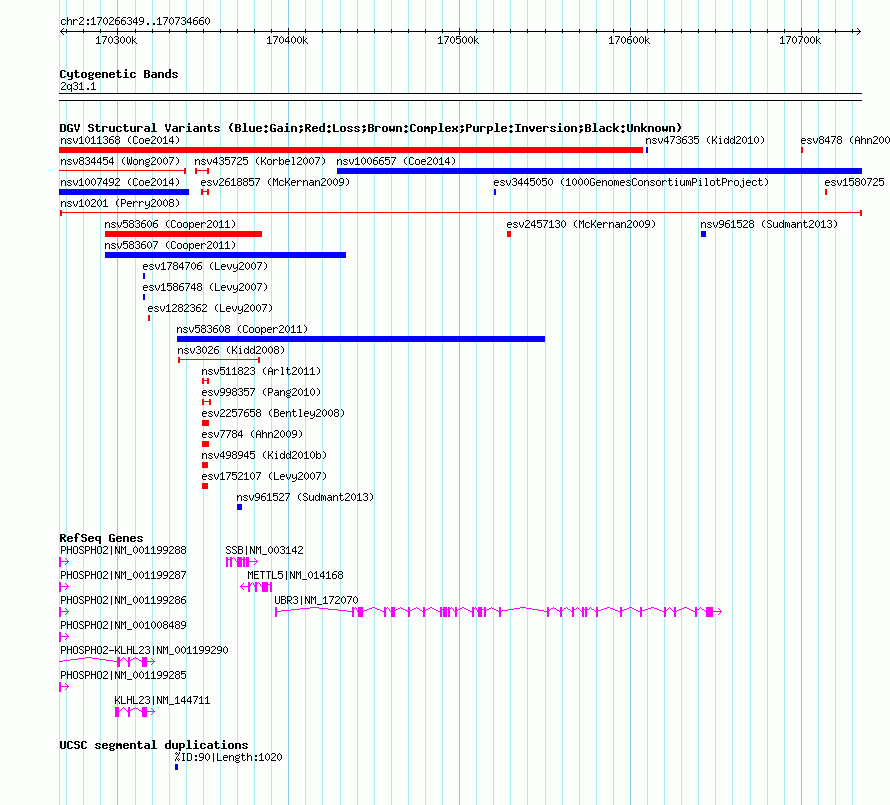This screenshot has width=890, height=805.
Task: Click esv998357 (Pang2010) label
Action: pos(261,392)
